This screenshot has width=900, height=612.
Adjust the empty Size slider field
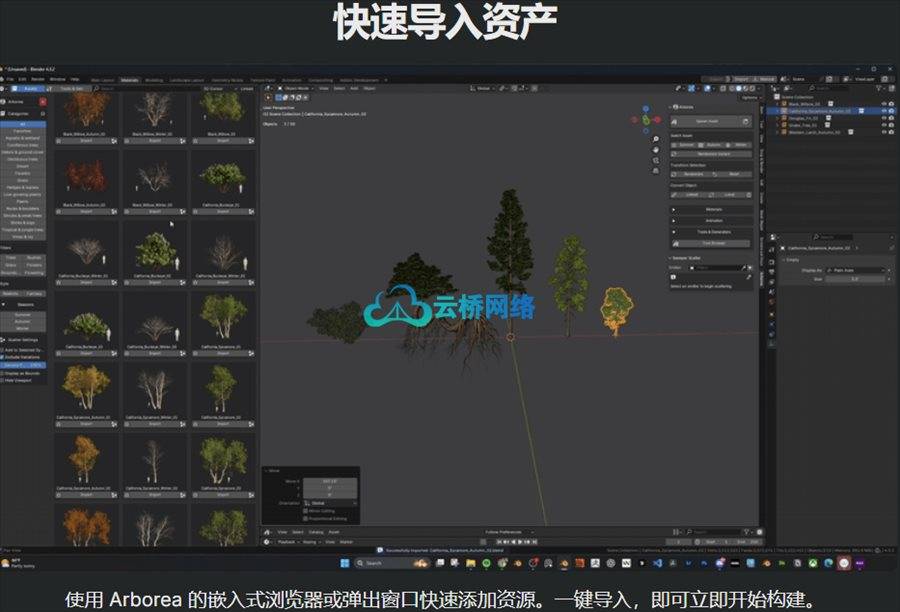[x=854, y=279]
